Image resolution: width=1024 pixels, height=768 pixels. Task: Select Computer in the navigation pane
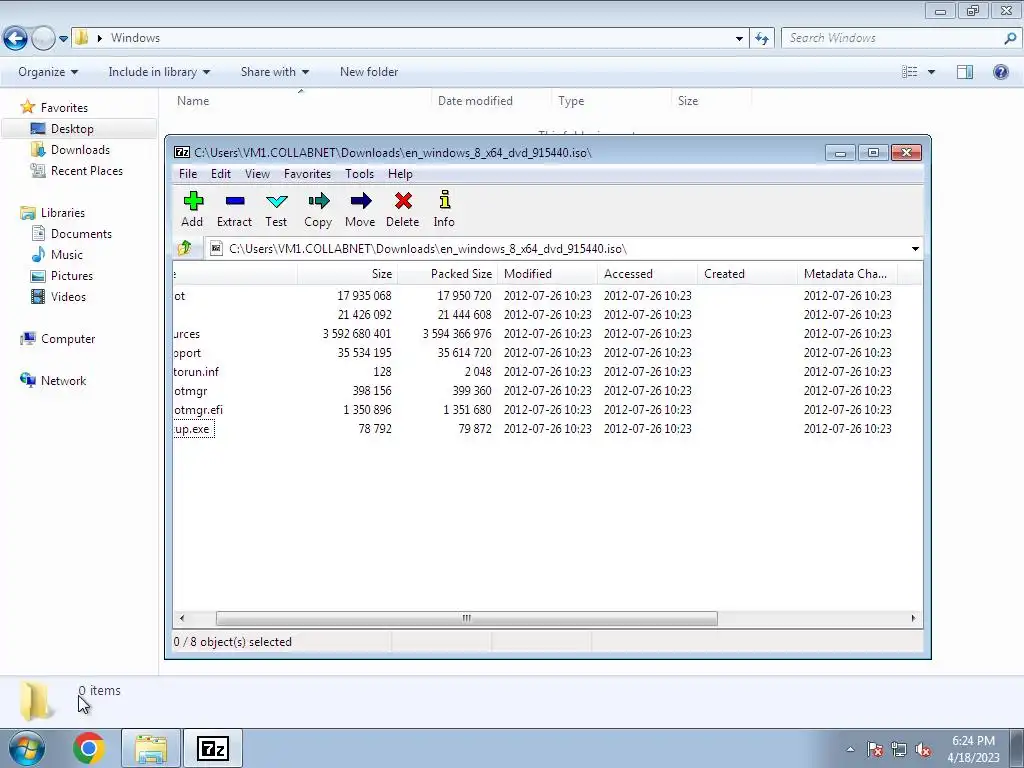click(x=68, y=339)
